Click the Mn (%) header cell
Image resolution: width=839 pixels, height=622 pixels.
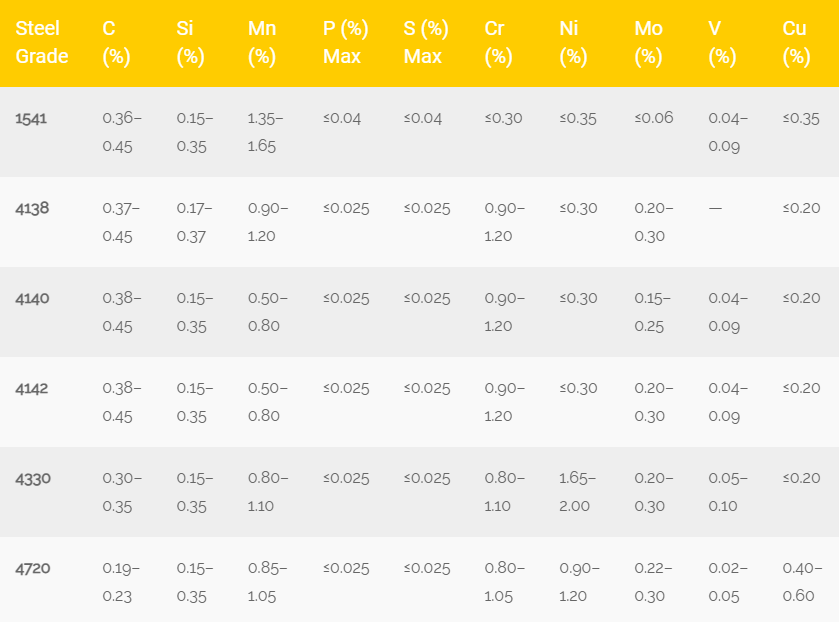pyautogui.click(x=262, y=42)
